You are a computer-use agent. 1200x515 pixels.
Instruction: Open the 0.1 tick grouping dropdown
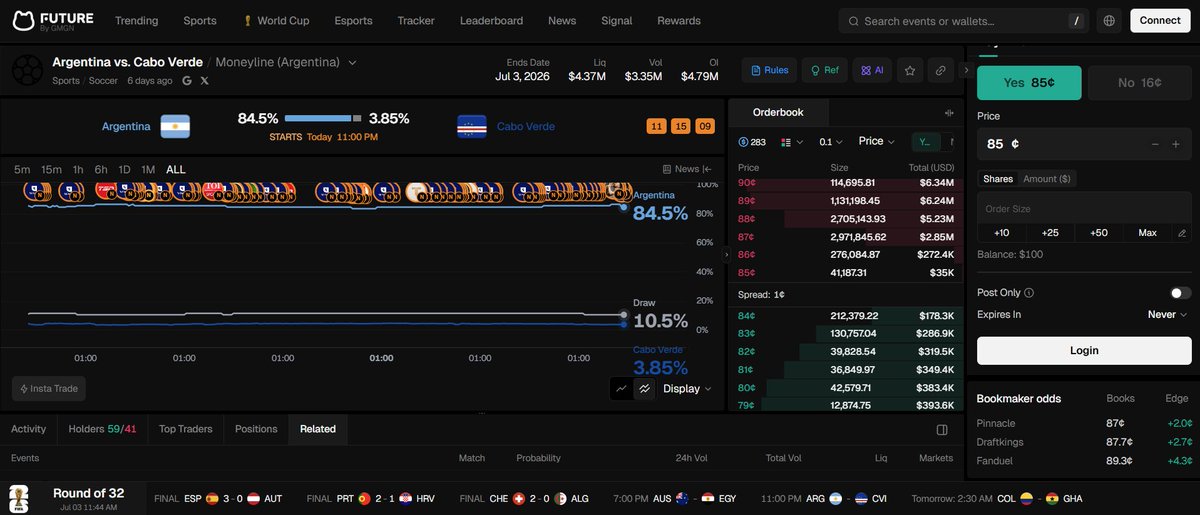(830, 142)
